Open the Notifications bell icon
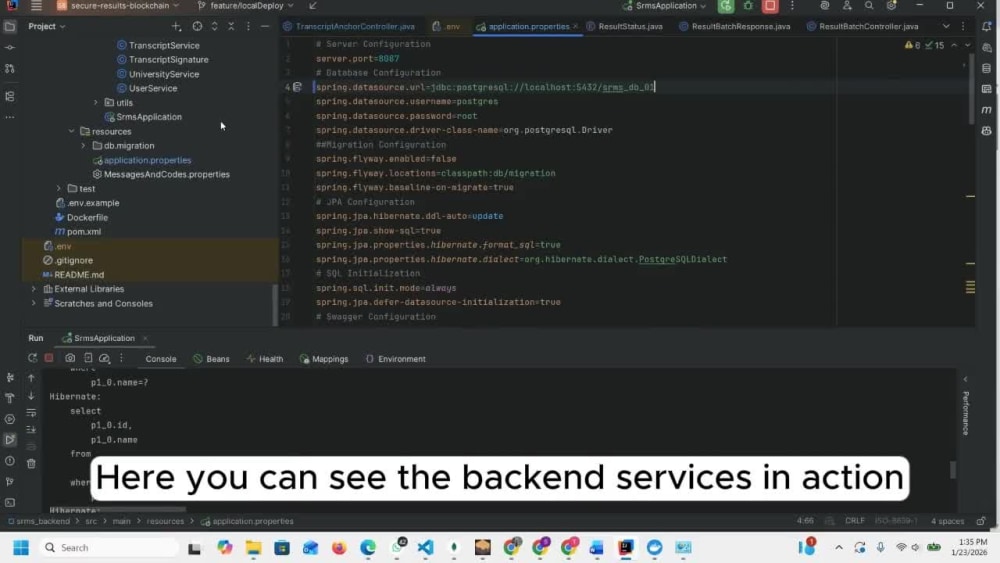The width and height of the screenshot is (1000, 563). 987,27
